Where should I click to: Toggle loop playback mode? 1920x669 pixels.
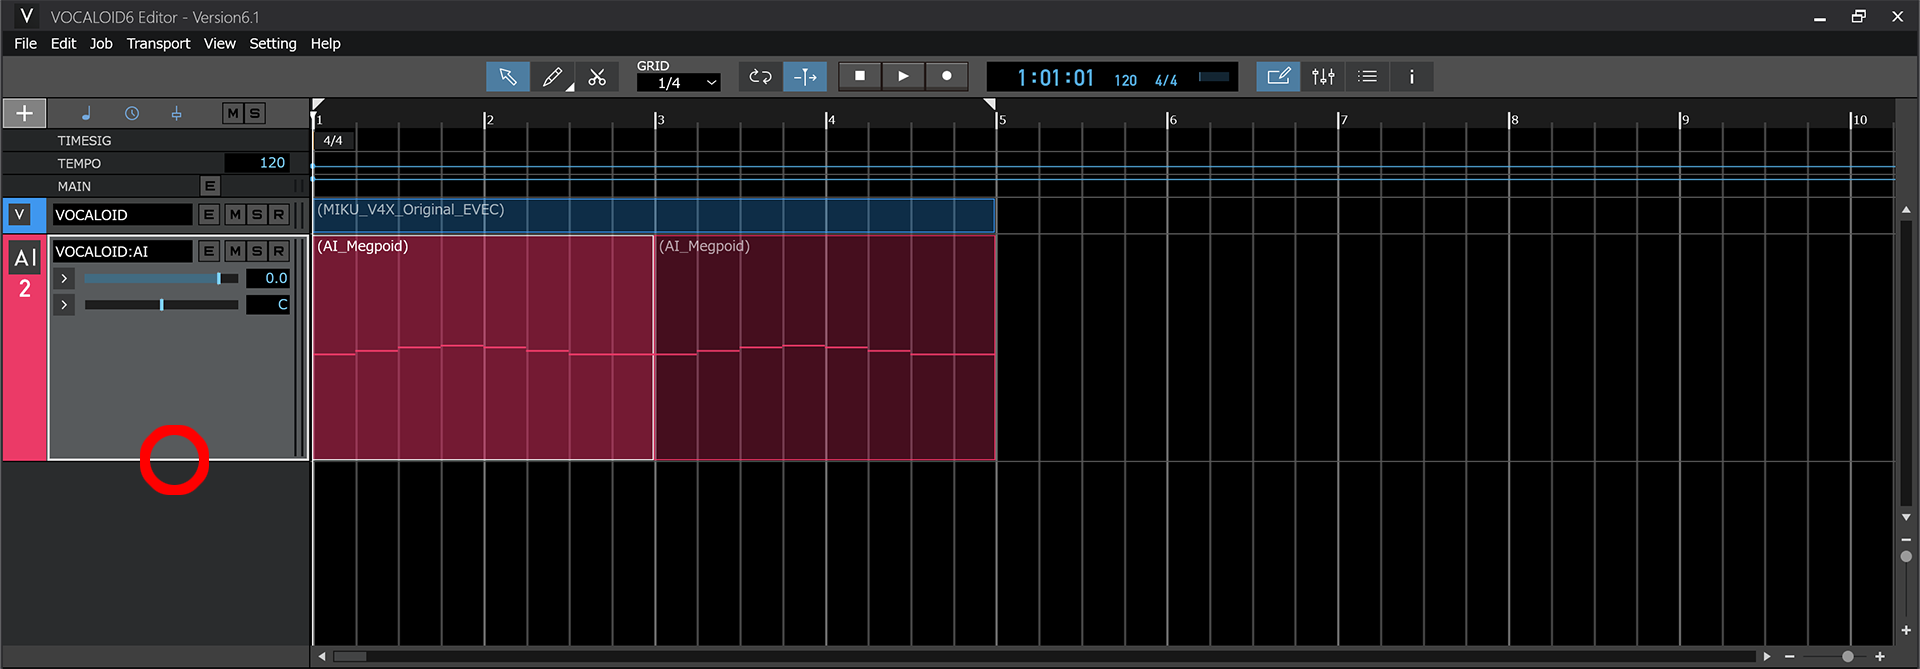[x=760, y=77]
